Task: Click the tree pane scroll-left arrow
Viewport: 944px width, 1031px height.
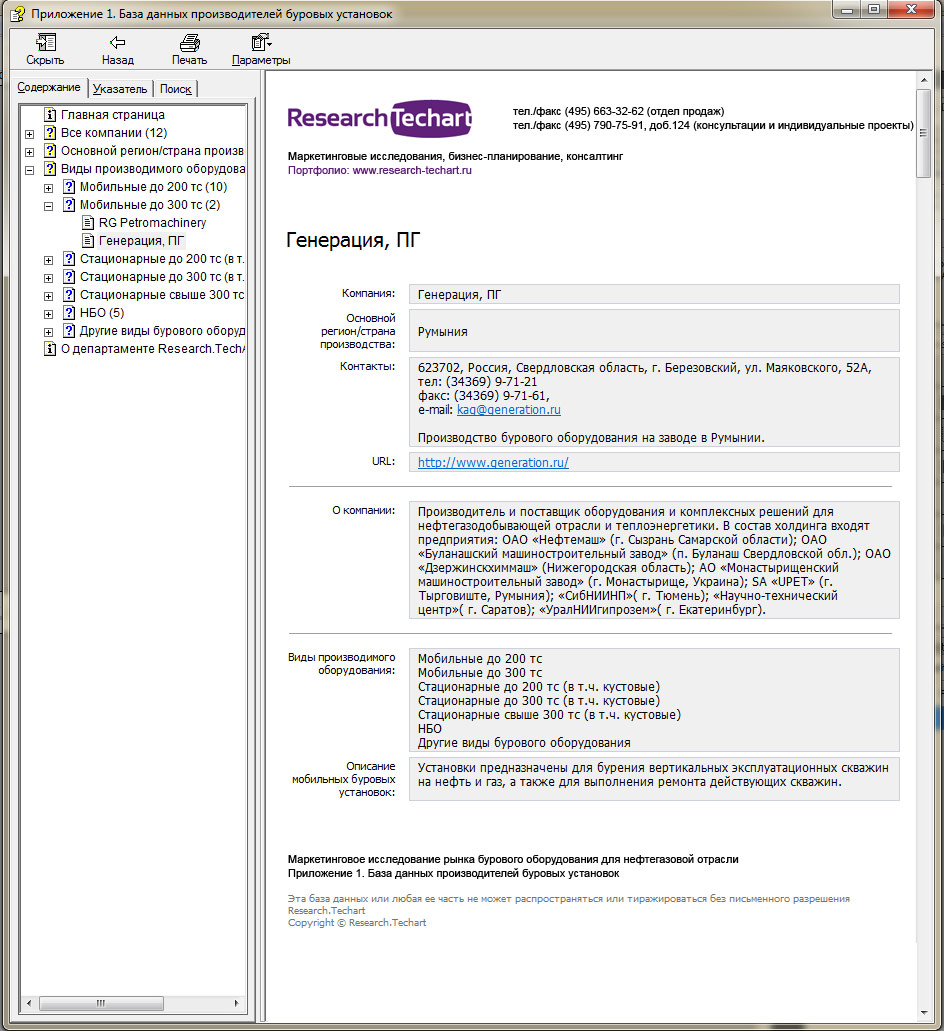Action: [x=28, y=1003]
